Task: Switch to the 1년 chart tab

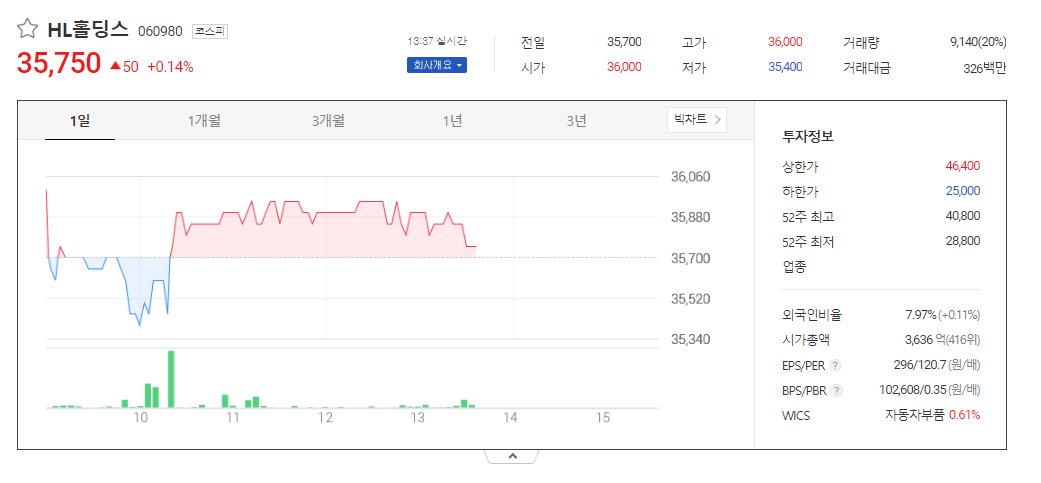Action: (452, 121)
